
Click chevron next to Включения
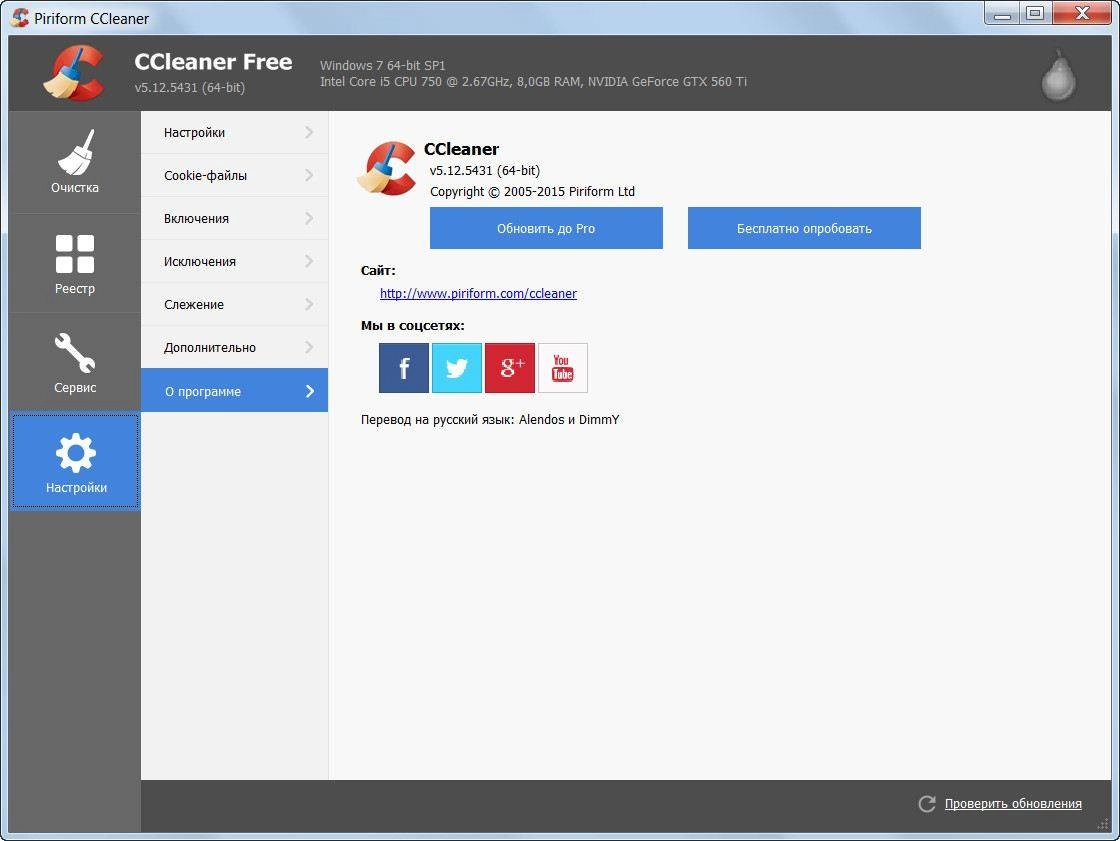click(x=309, y=218)
